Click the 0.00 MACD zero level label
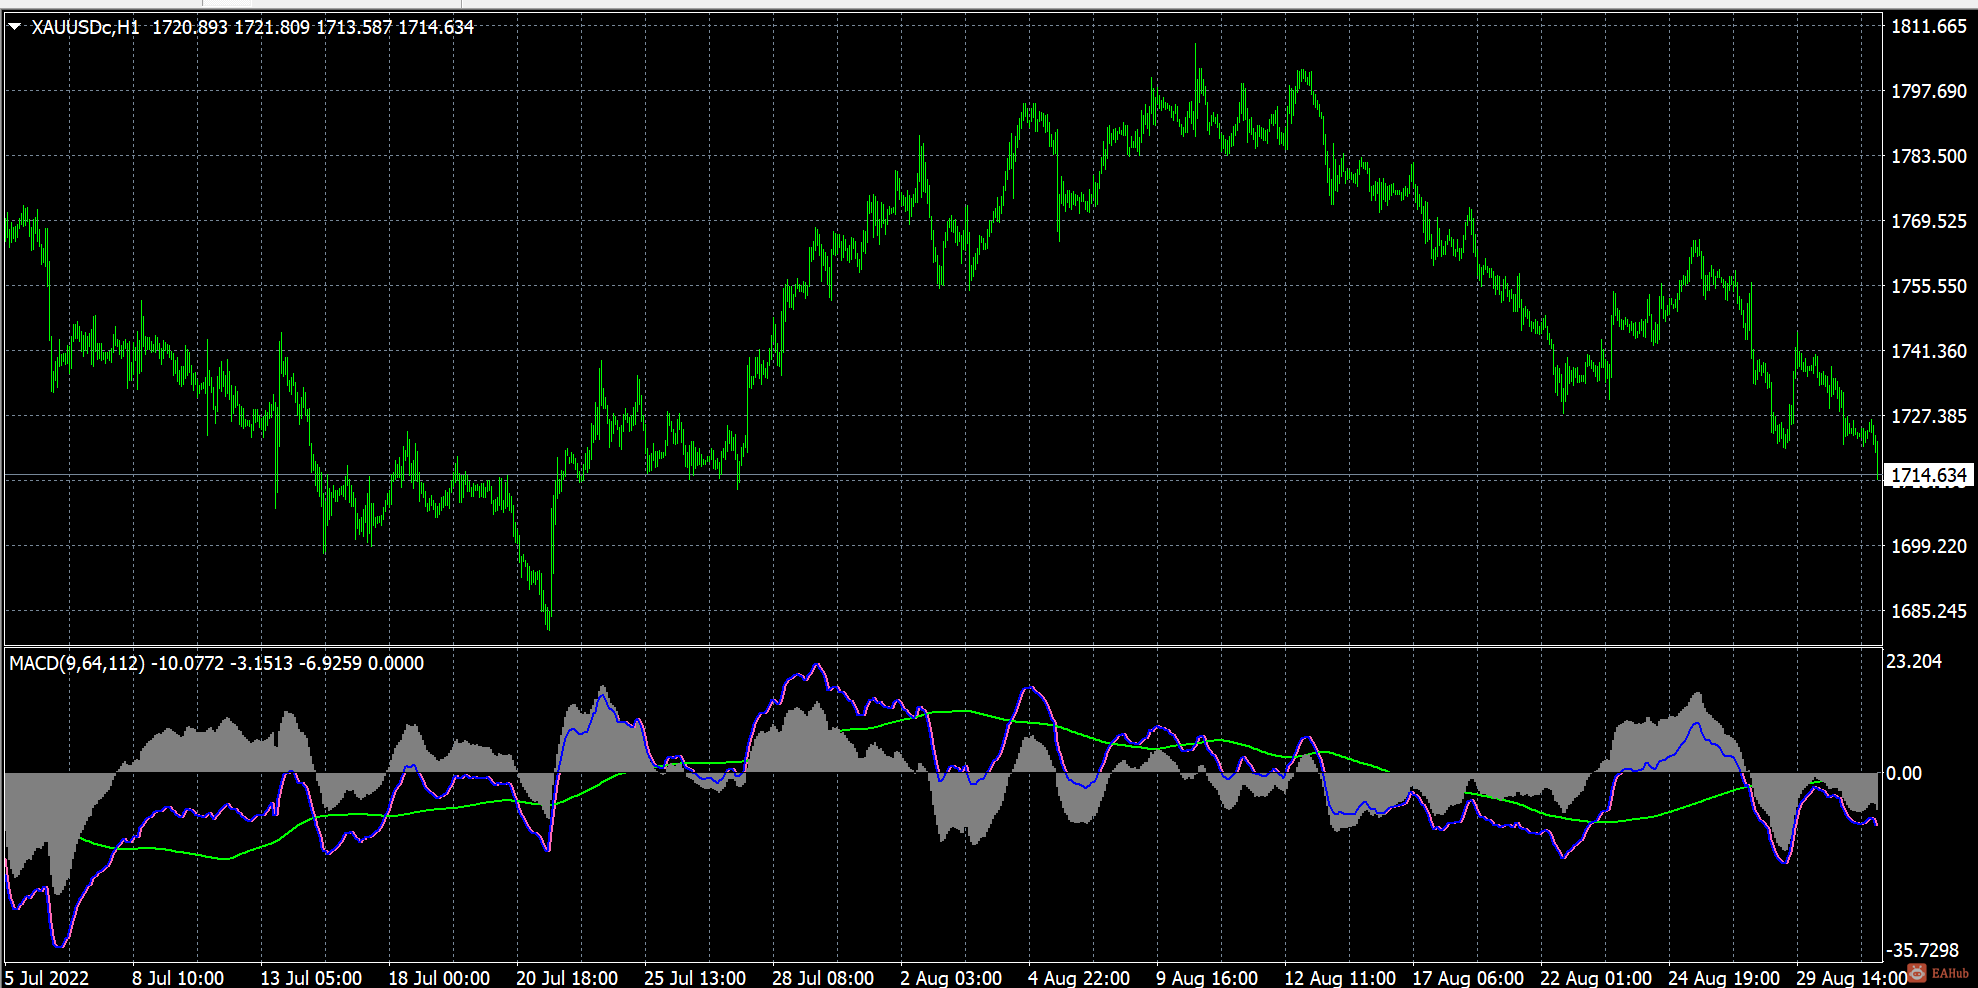This screenshot has height=988, width=1978. point(1903,773)
